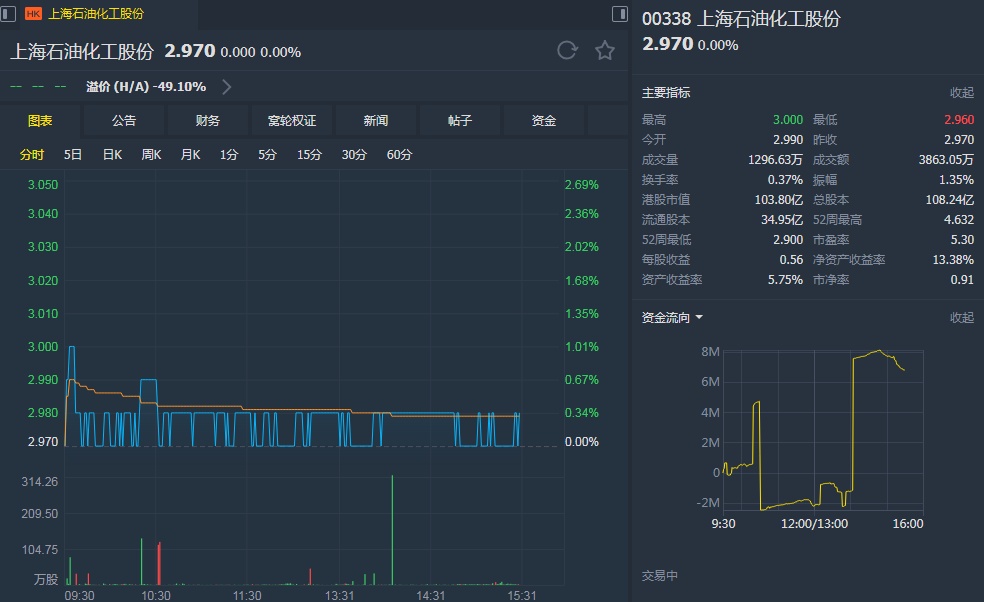Click the 昨收 value 2.970

click(x=959, y=140)
